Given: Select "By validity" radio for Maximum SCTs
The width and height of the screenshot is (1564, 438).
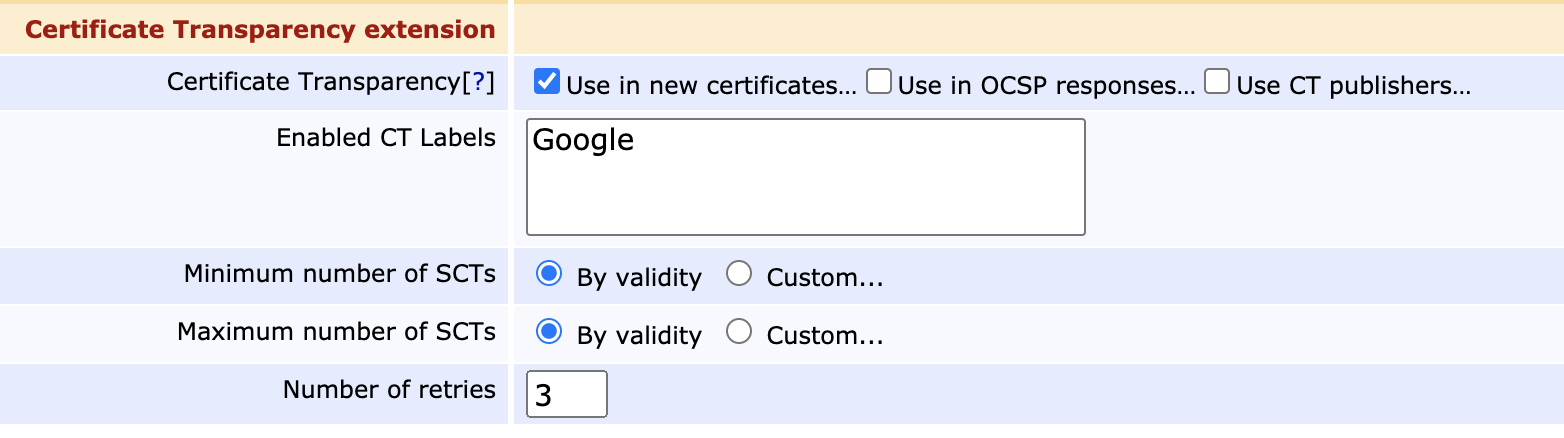Looking at the screenshot, I should pos(548,332).
